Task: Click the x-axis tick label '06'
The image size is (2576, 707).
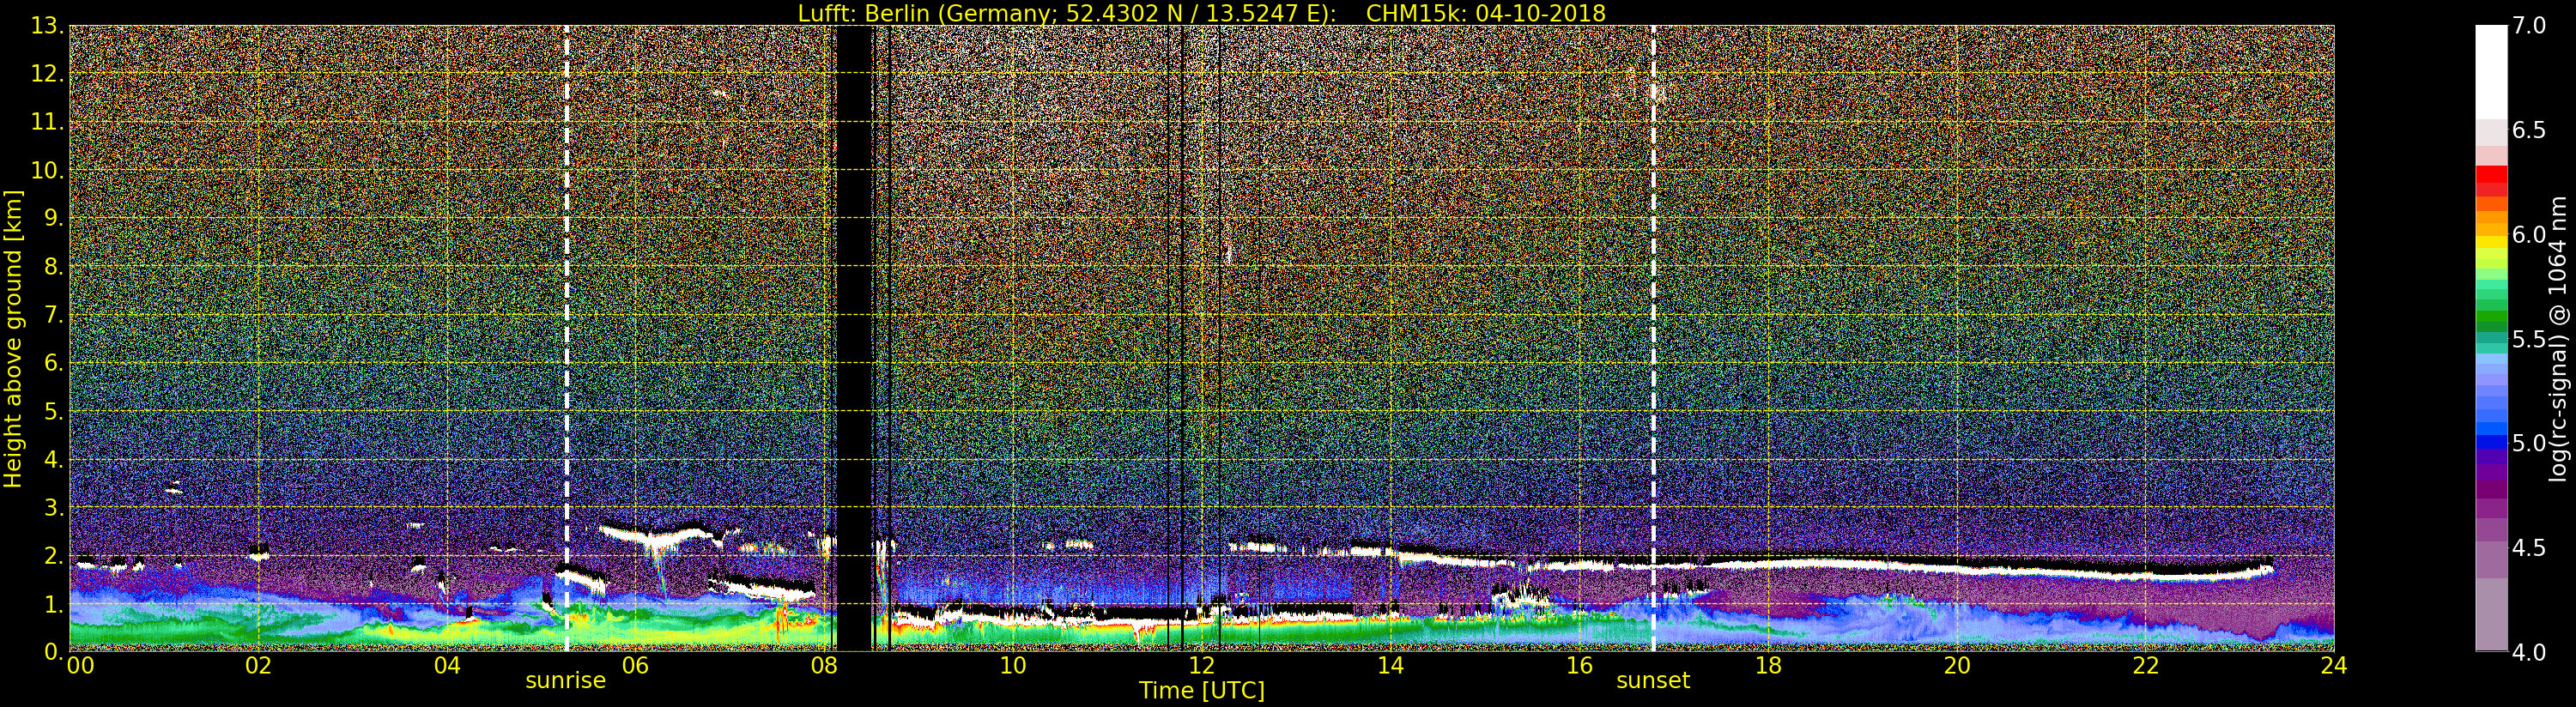Action: 635,665
